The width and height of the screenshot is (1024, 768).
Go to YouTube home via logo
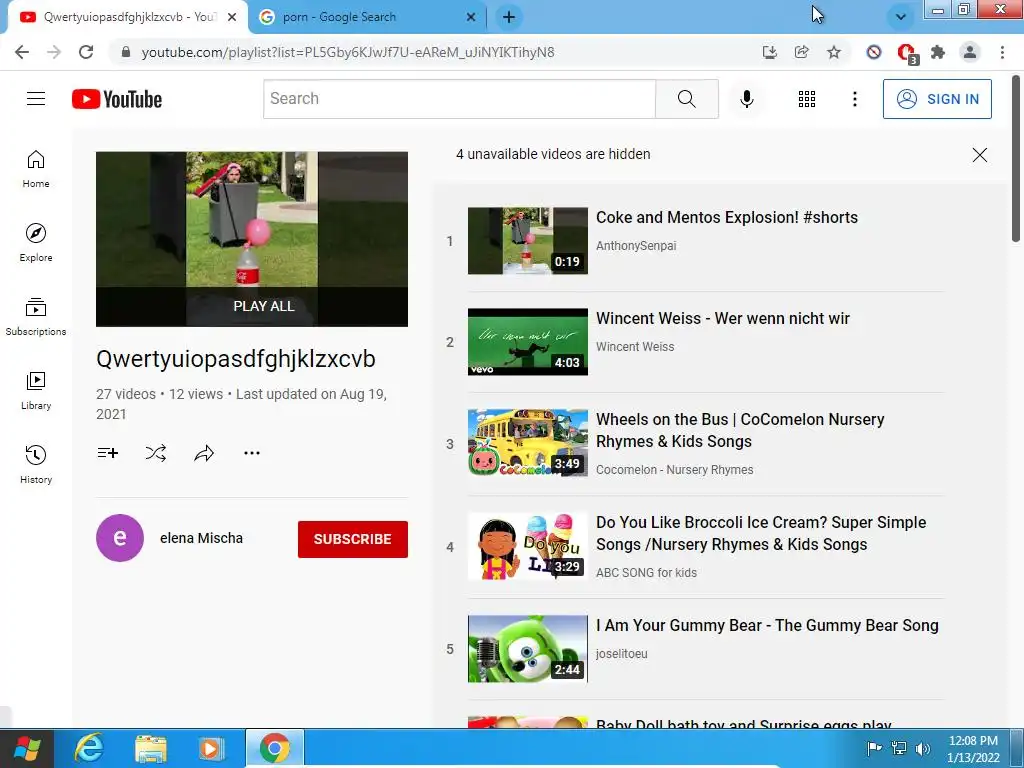[117, 99]
